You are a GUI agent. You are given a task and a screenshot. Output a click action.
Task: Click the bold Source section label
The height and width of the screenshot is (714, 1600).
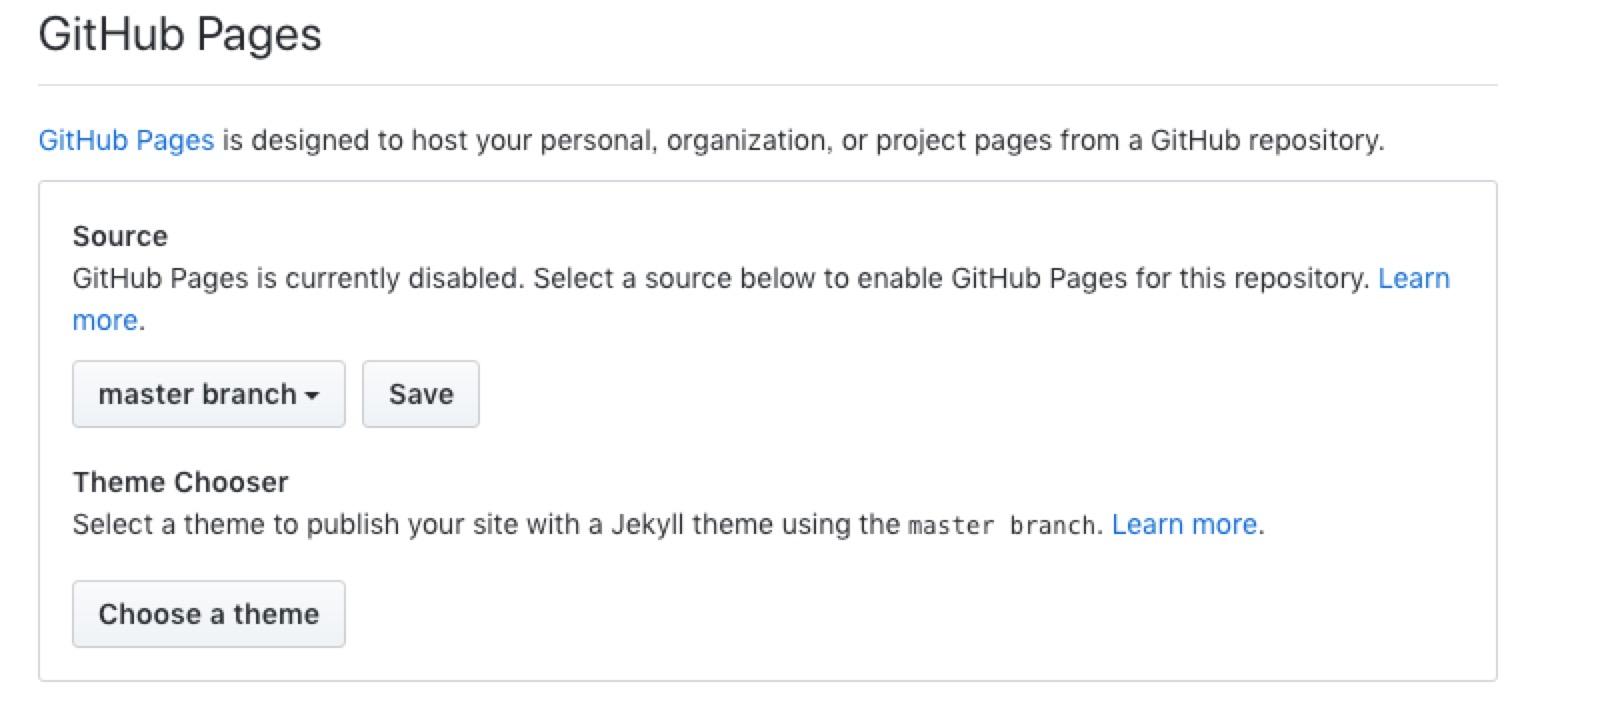(x=120, y=236)
